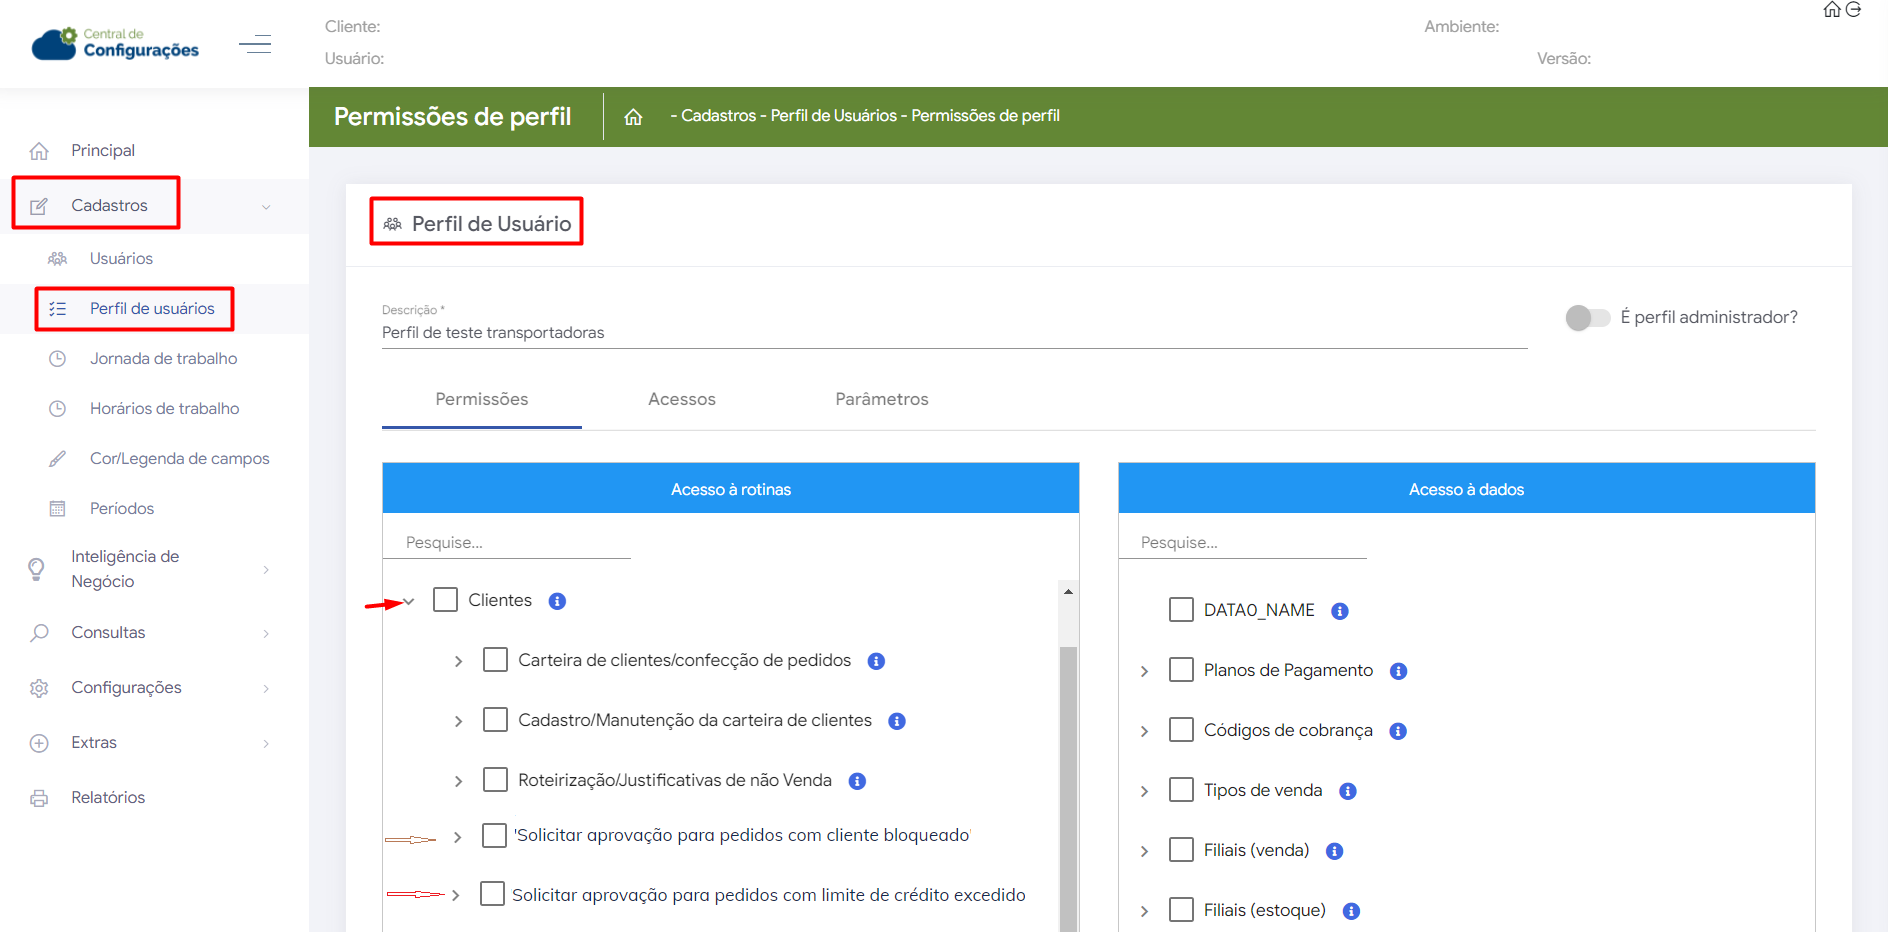Click the Acesso à rotinas search field
This screenshot has width=1888, height=932.
tap(506, 542)
